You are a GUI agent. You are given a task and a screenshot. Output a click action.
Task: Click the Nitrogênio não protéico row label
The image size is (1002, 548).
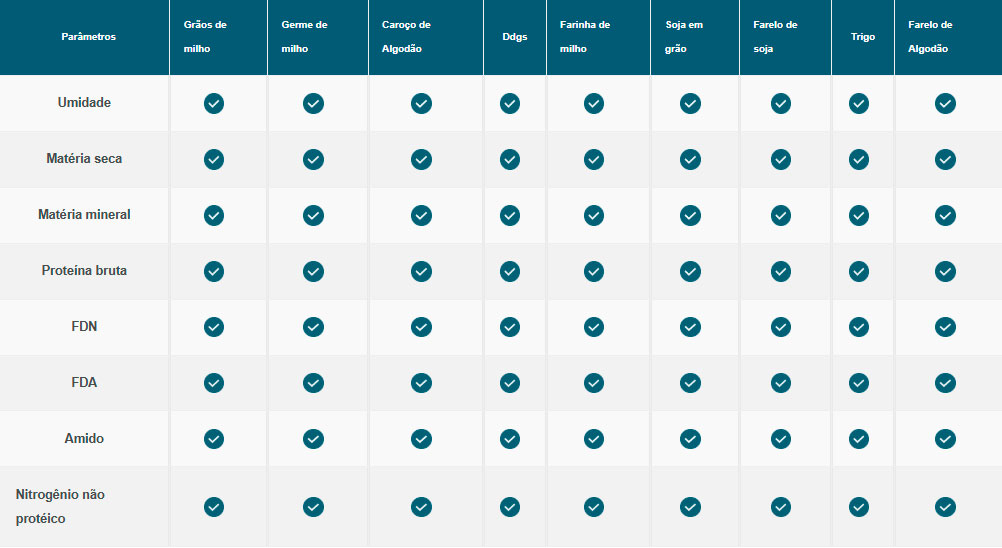point(60,507)
